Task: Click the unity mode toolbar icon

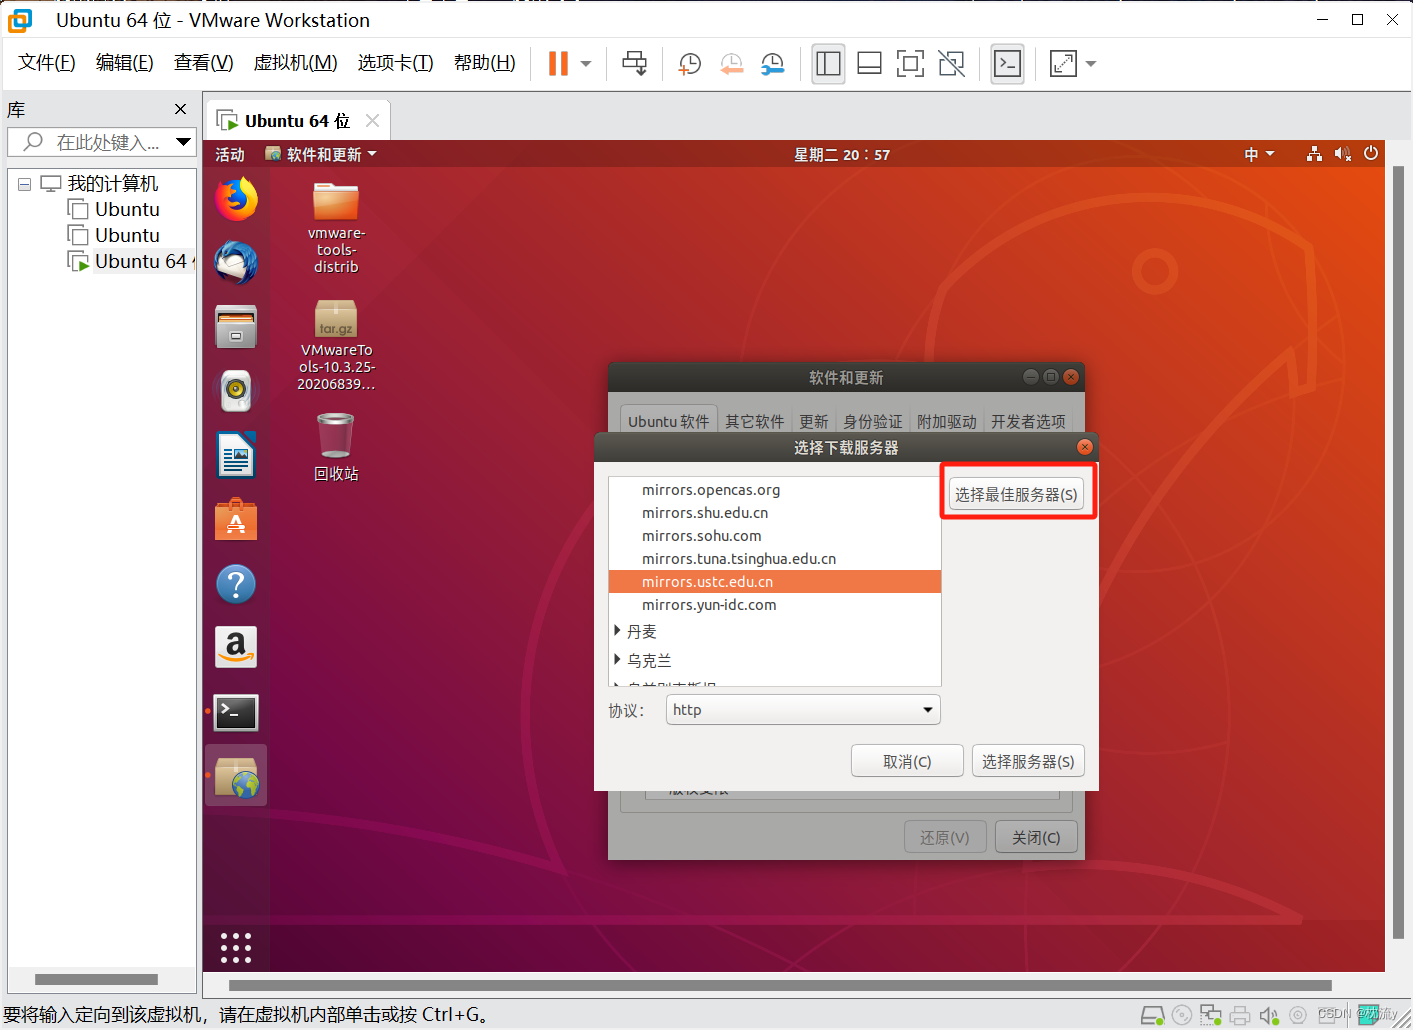Action: [952, 64]
